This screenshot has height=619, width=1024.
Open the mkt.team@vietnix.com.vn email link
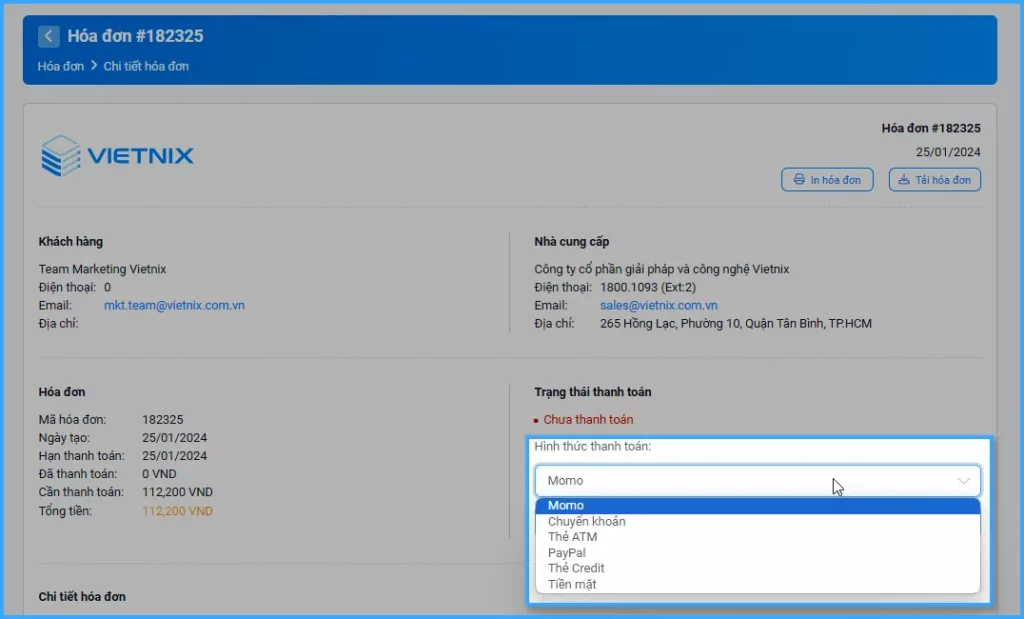(x=174, y=305)
